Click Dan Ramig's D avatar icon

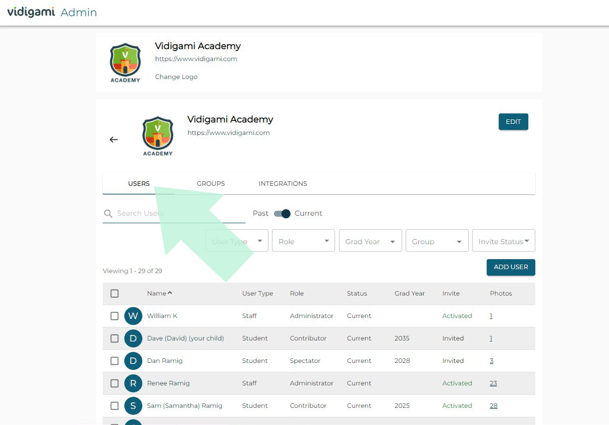pyautogui.click(x=133, y=361)
